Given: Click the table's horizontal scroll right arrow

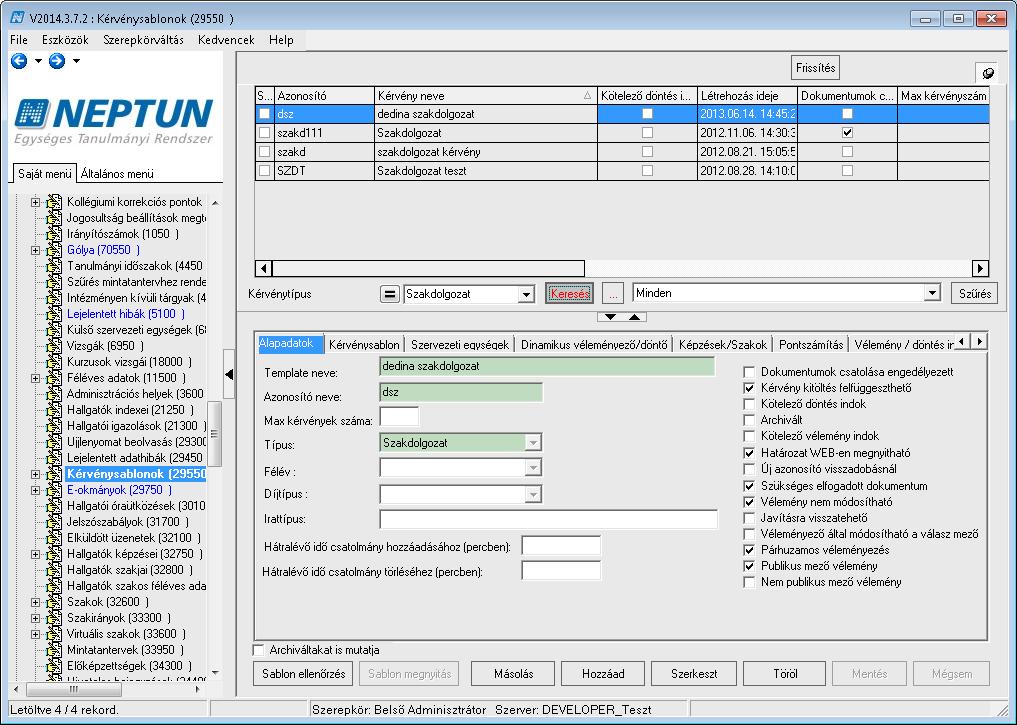Looking at the screenshot, I should (x=980, y=268).
